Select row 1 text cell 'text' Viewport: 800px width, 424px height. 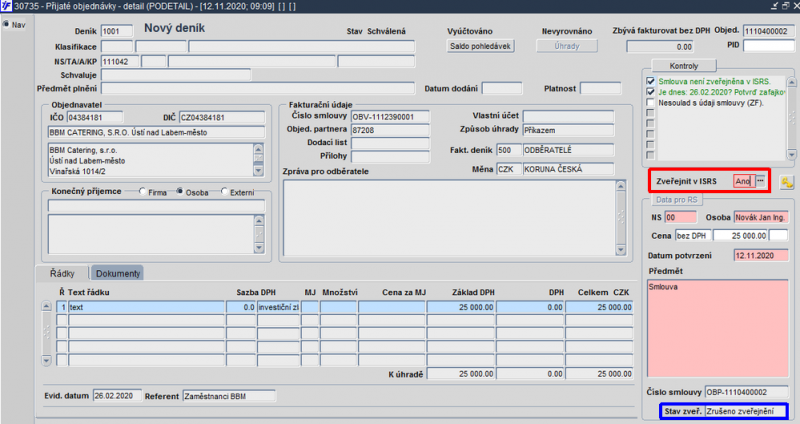(x=146, y=307)
